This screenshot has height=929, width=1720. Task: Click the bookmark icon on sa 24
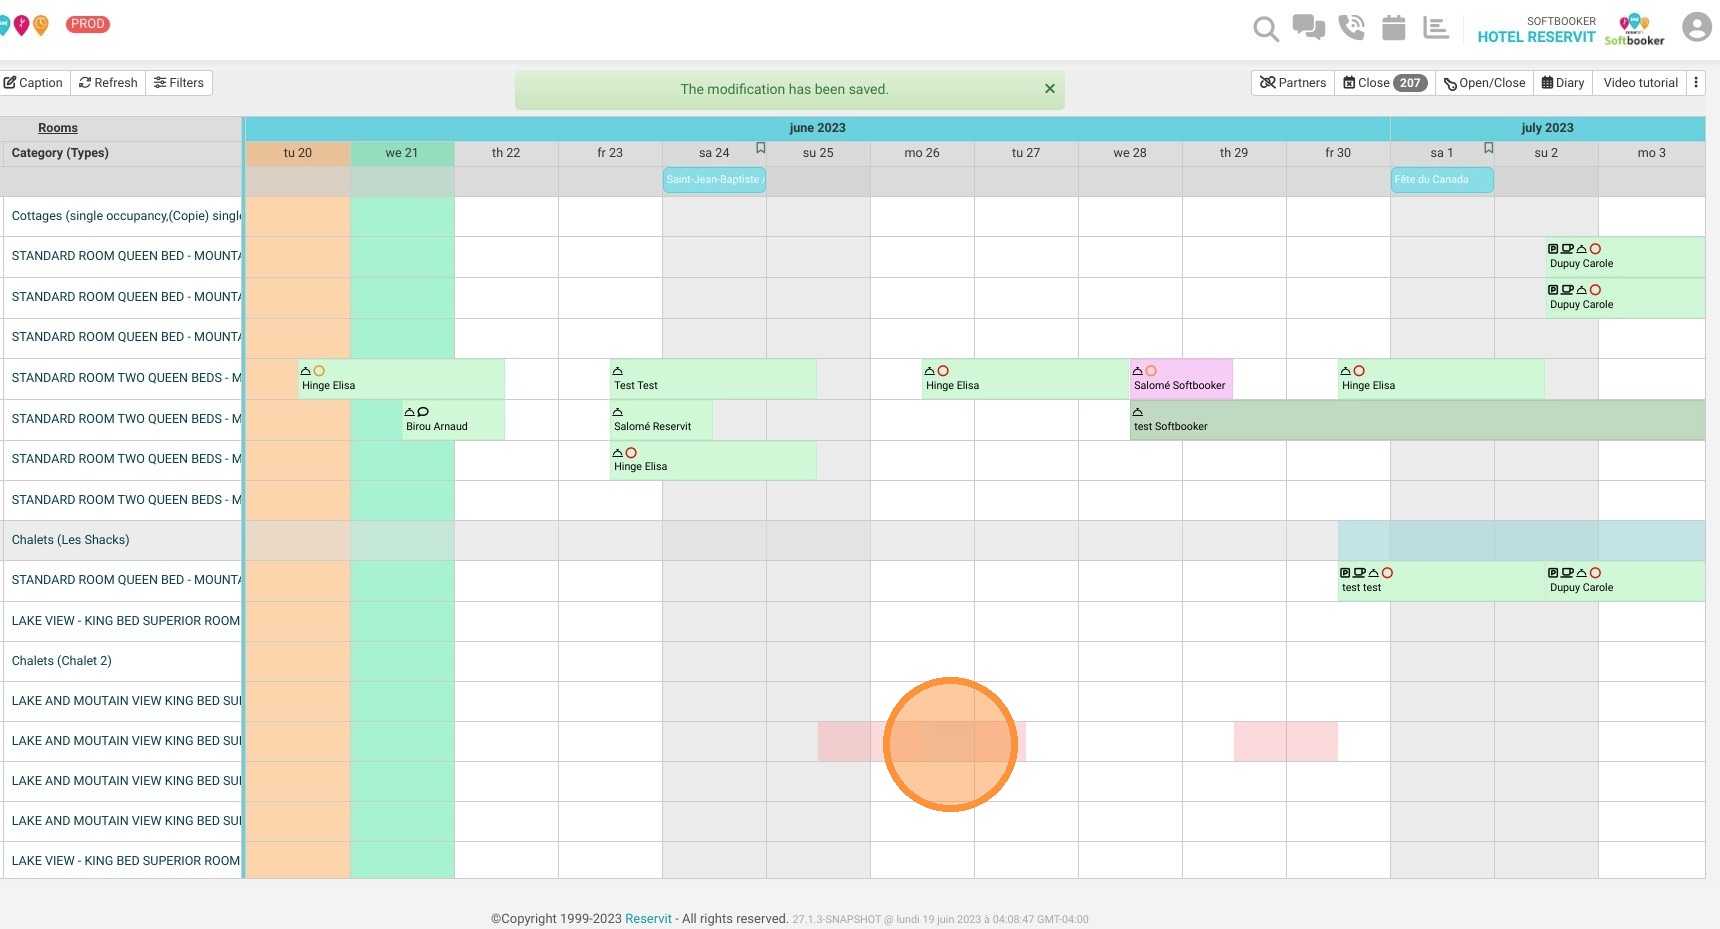pos(760,148)
